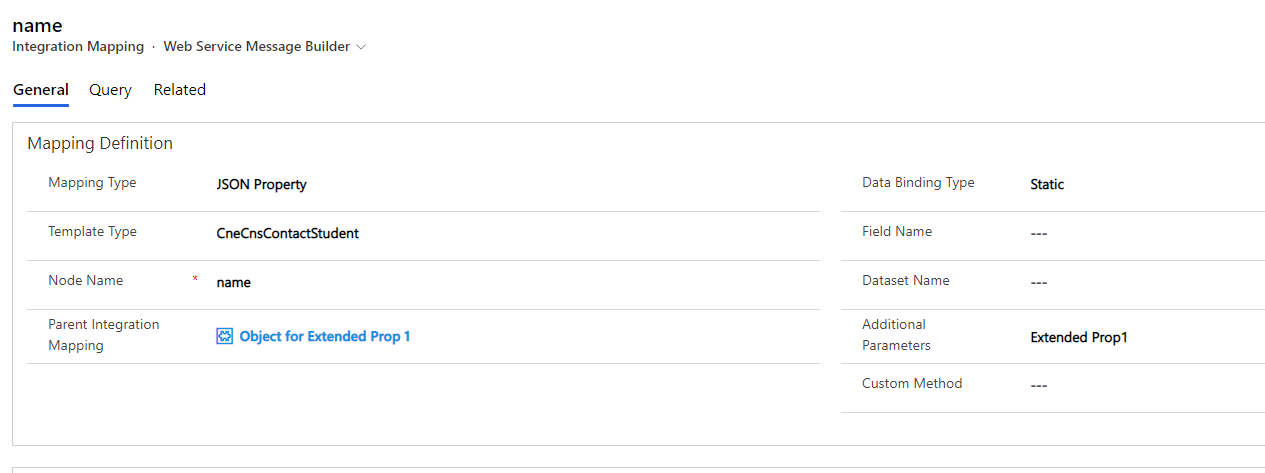
Task: Click the record title "name" heading
Action: pyautogui.click(x=37, y=26)
